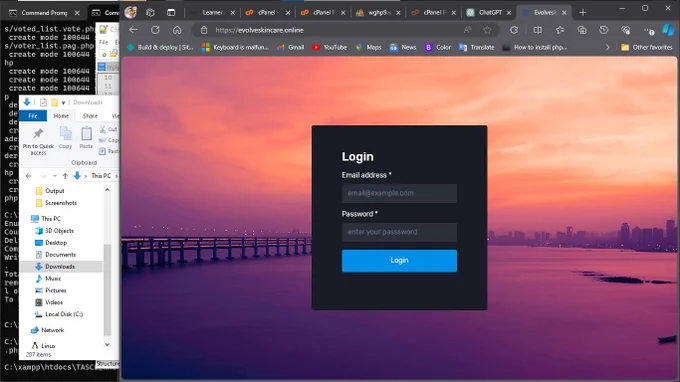Toggle Split screen icon in Edge toolbar

pos(537,30)
